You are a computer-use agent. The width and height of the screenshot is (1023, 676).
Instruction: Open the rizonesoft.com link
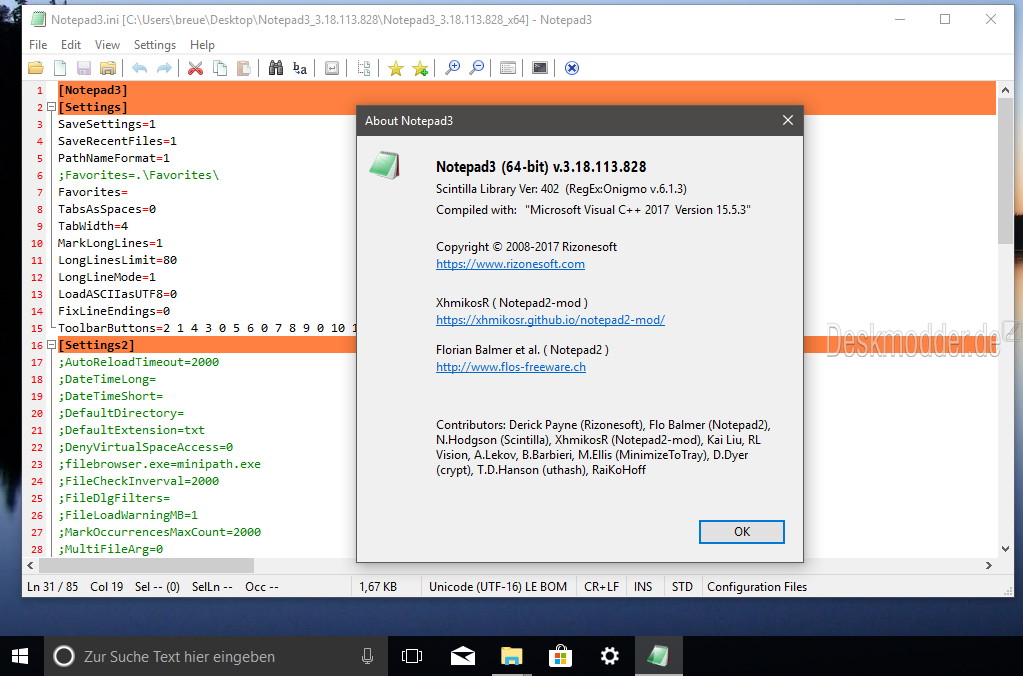click(510, 264)
